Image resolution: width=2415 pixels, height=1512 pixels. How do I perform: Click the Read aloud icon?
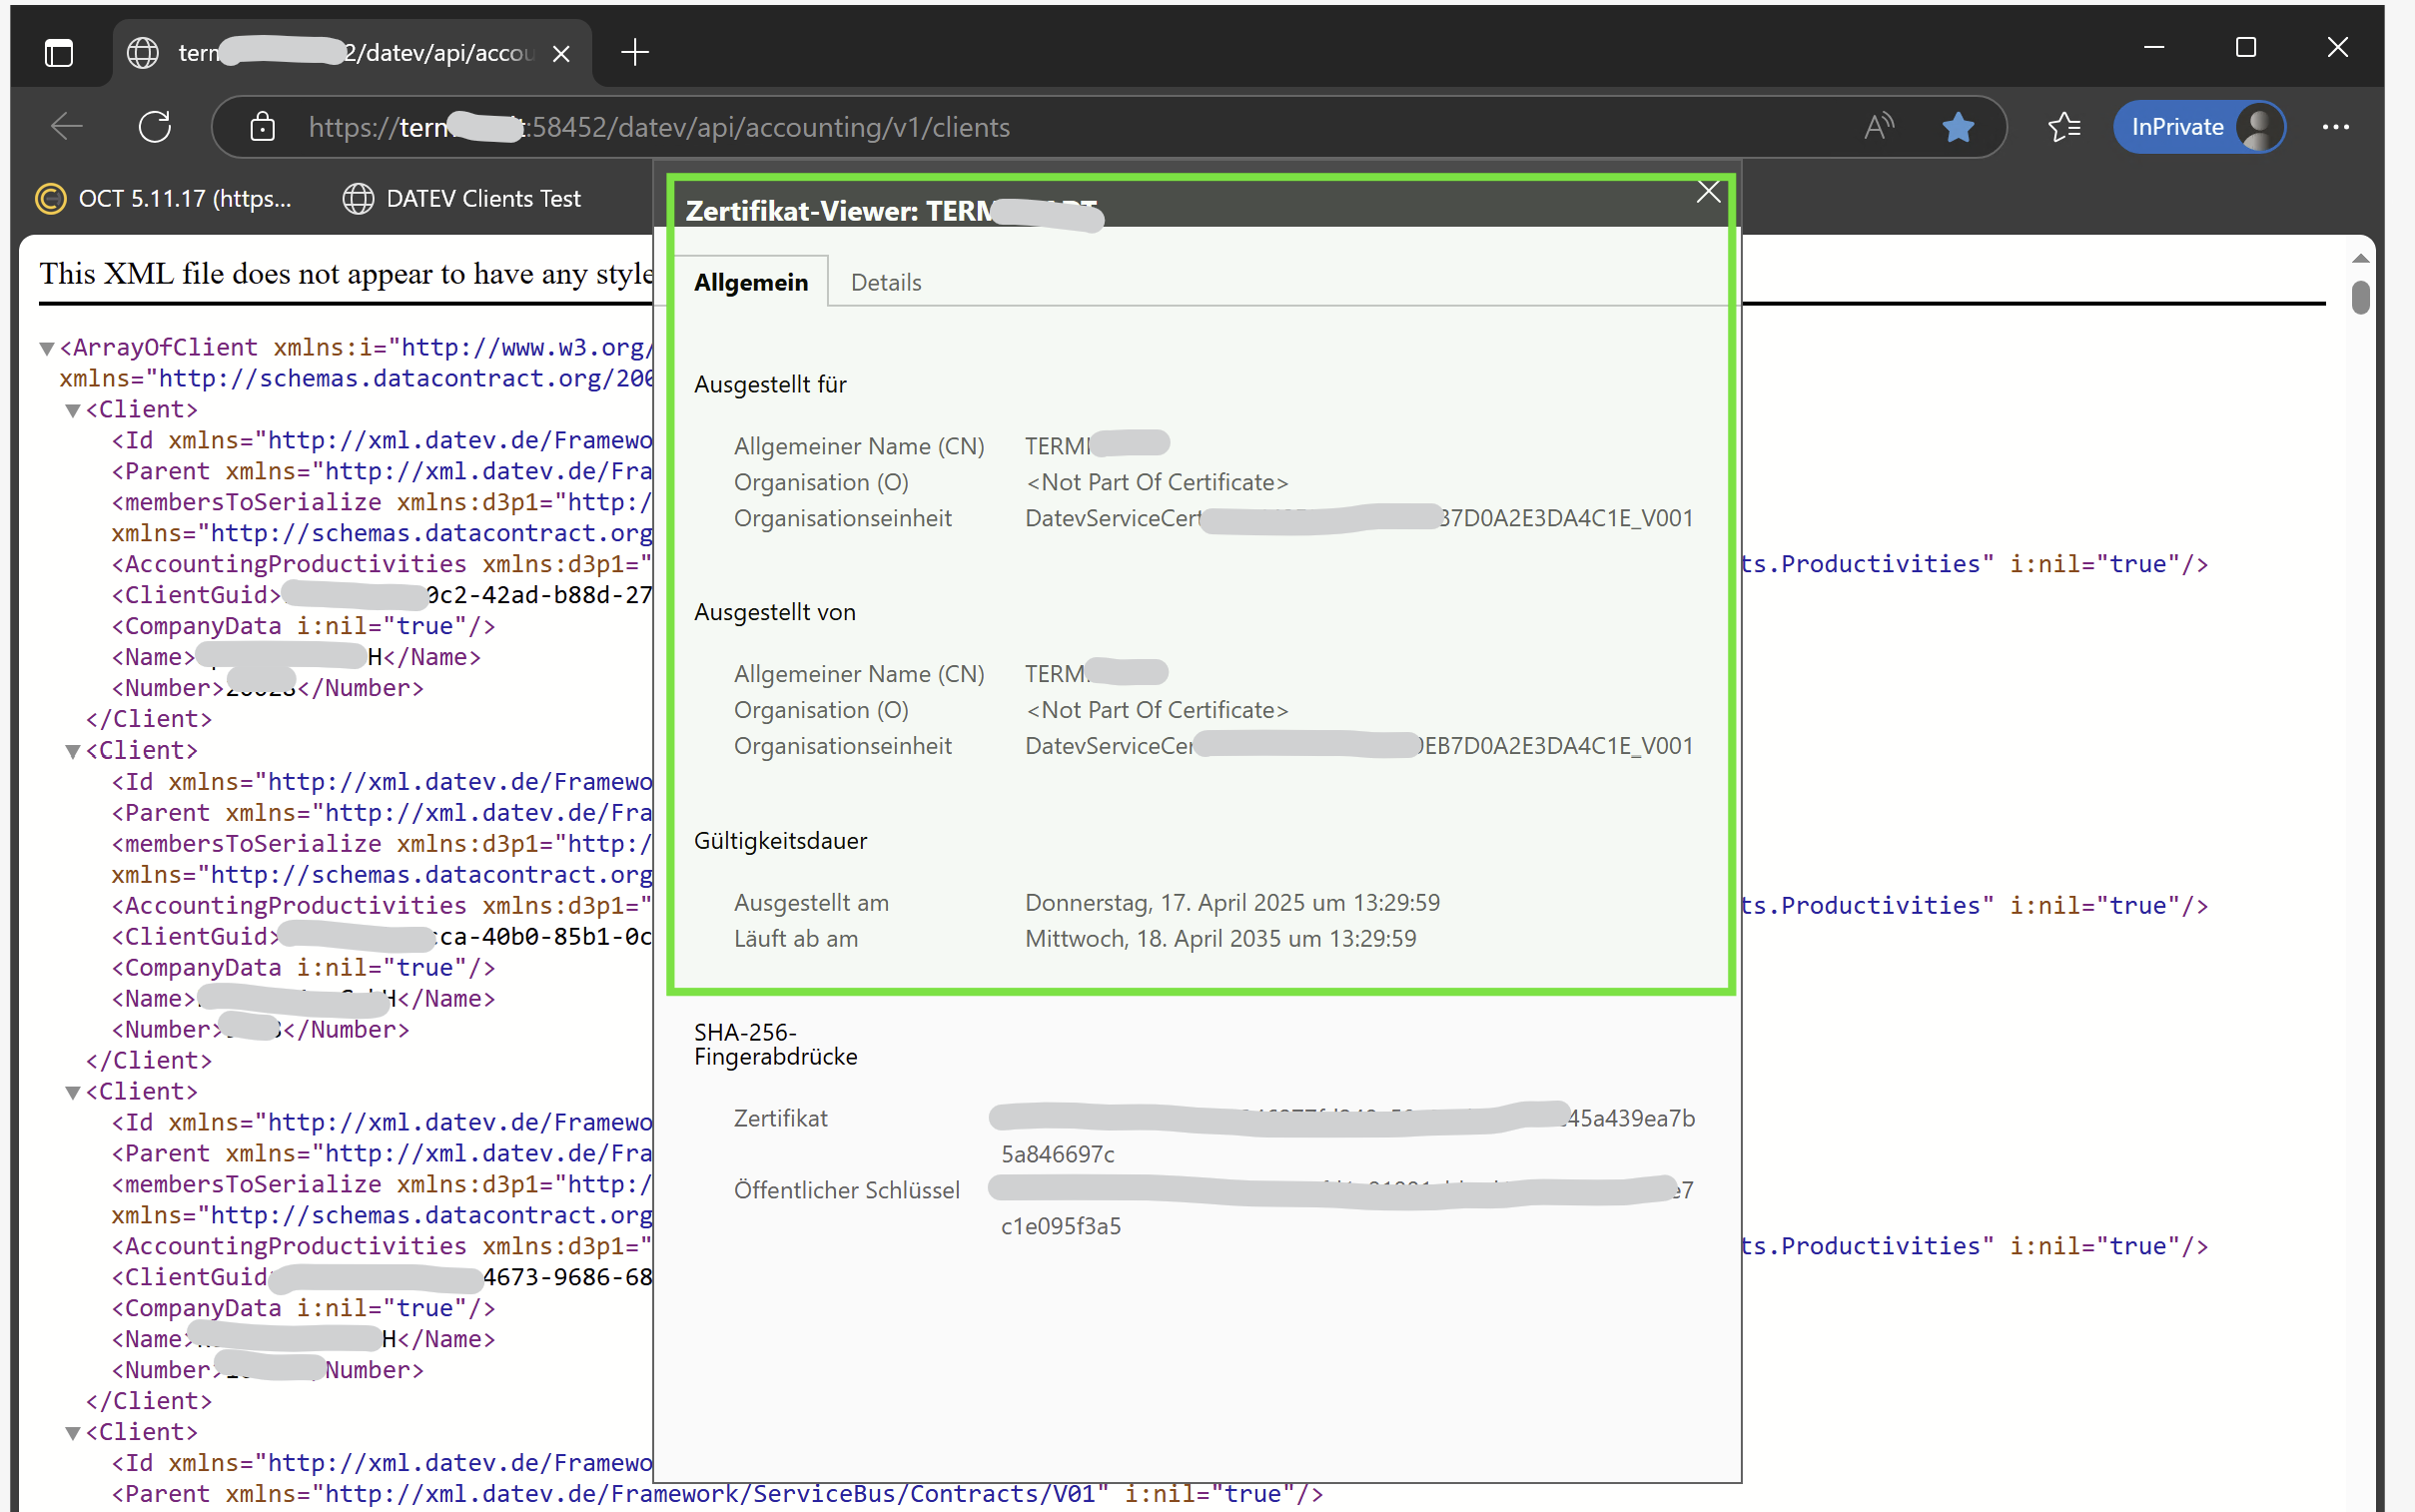click(1878, 127)
